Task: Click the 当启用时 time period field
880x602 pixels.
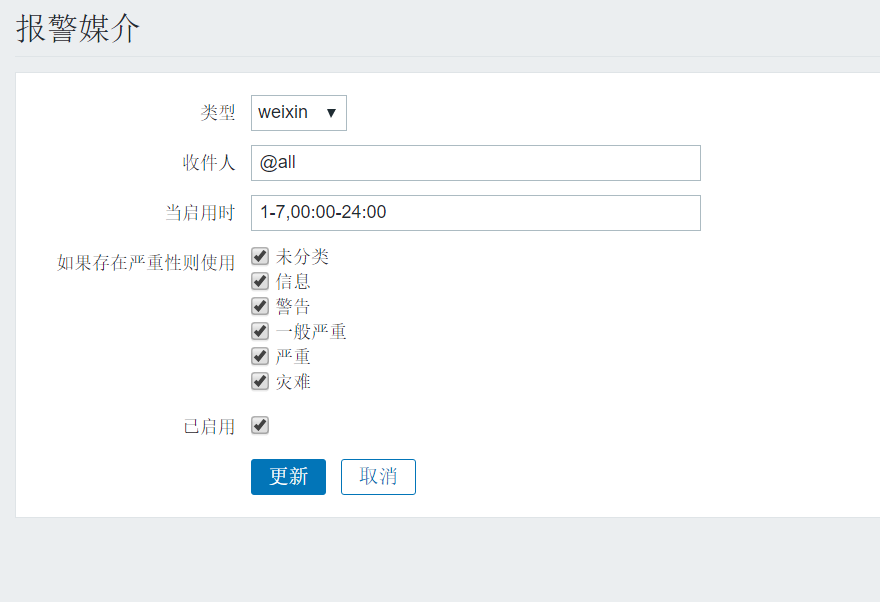Action: (475, 213)
